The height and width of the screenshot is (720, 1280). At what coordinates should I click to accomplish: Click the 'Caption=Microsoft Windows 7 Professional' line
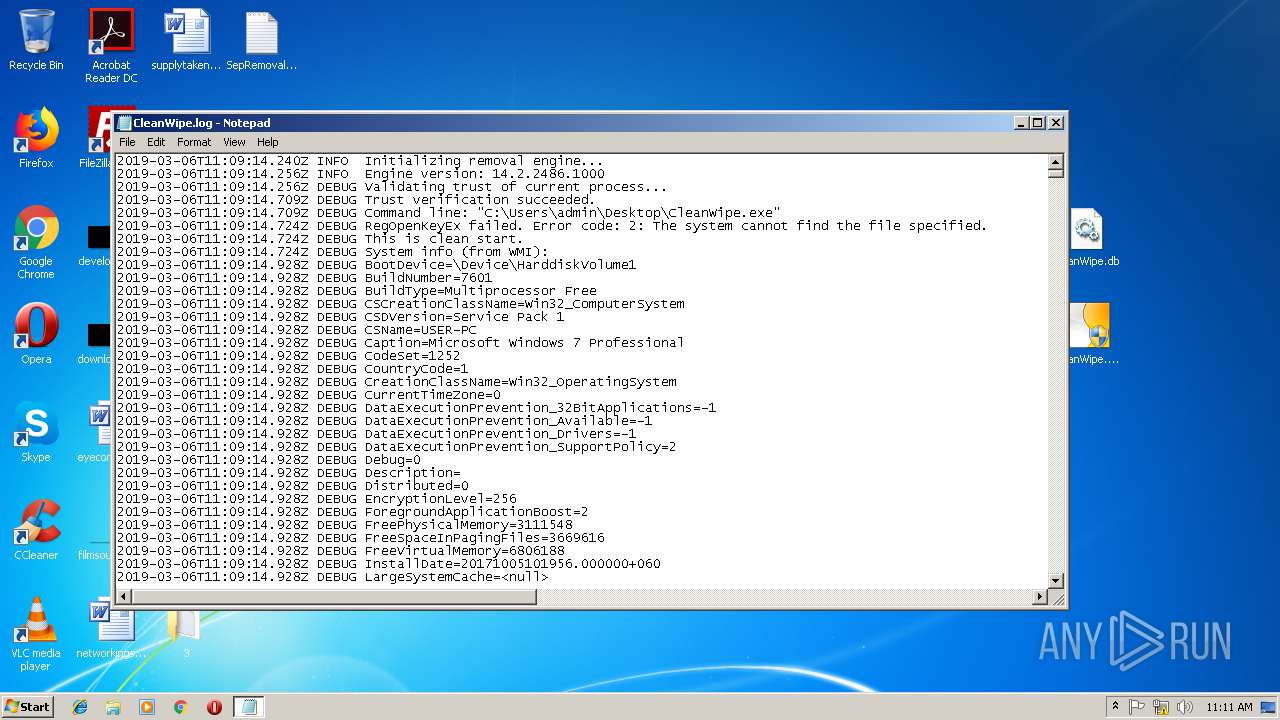point(400,343)
